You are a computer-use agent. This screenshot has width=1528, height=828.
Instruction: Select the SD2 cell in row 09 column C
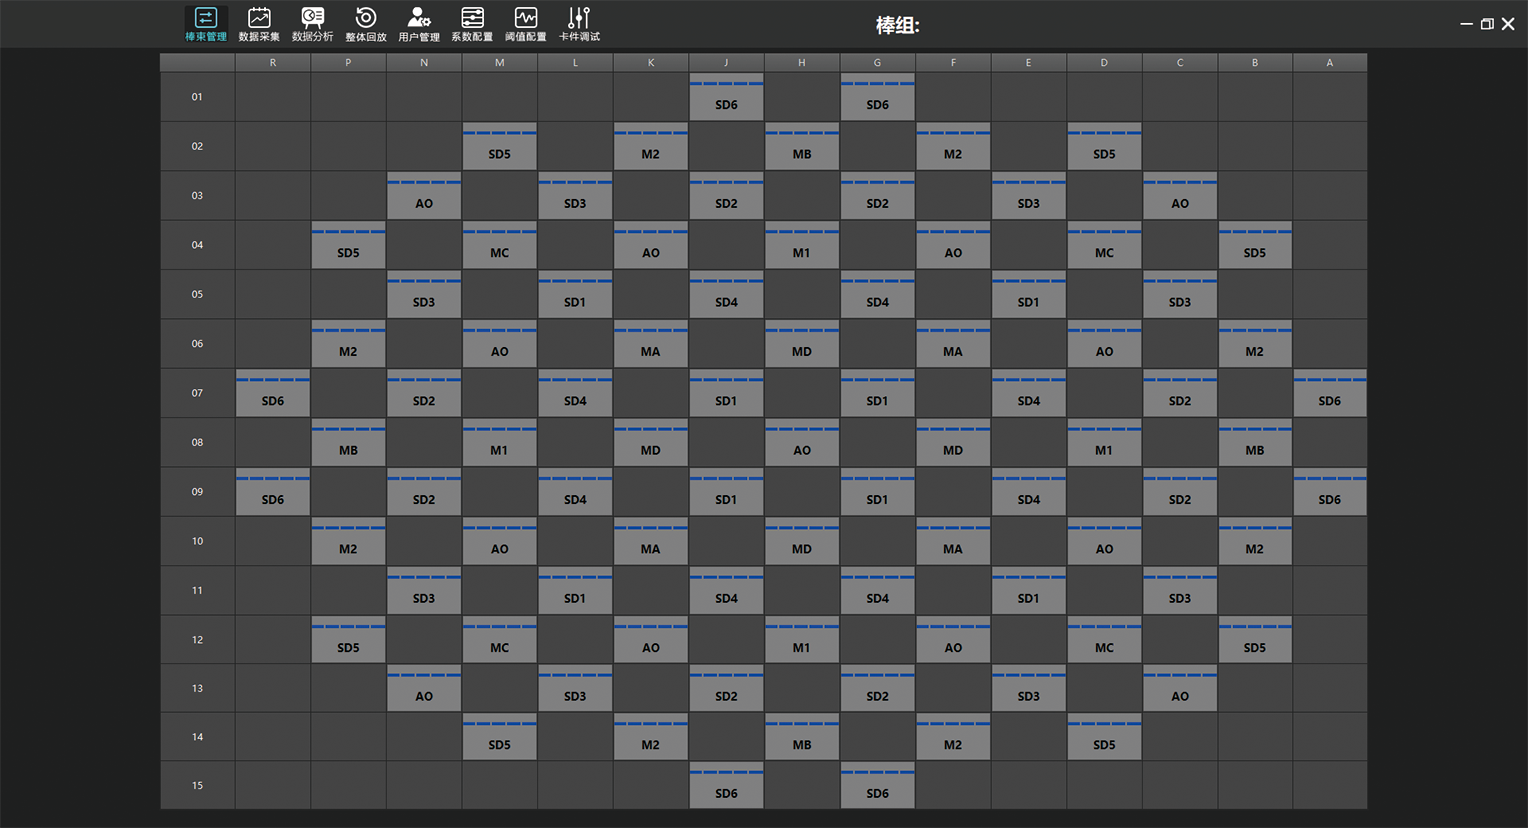click(x=1180, y=491)
